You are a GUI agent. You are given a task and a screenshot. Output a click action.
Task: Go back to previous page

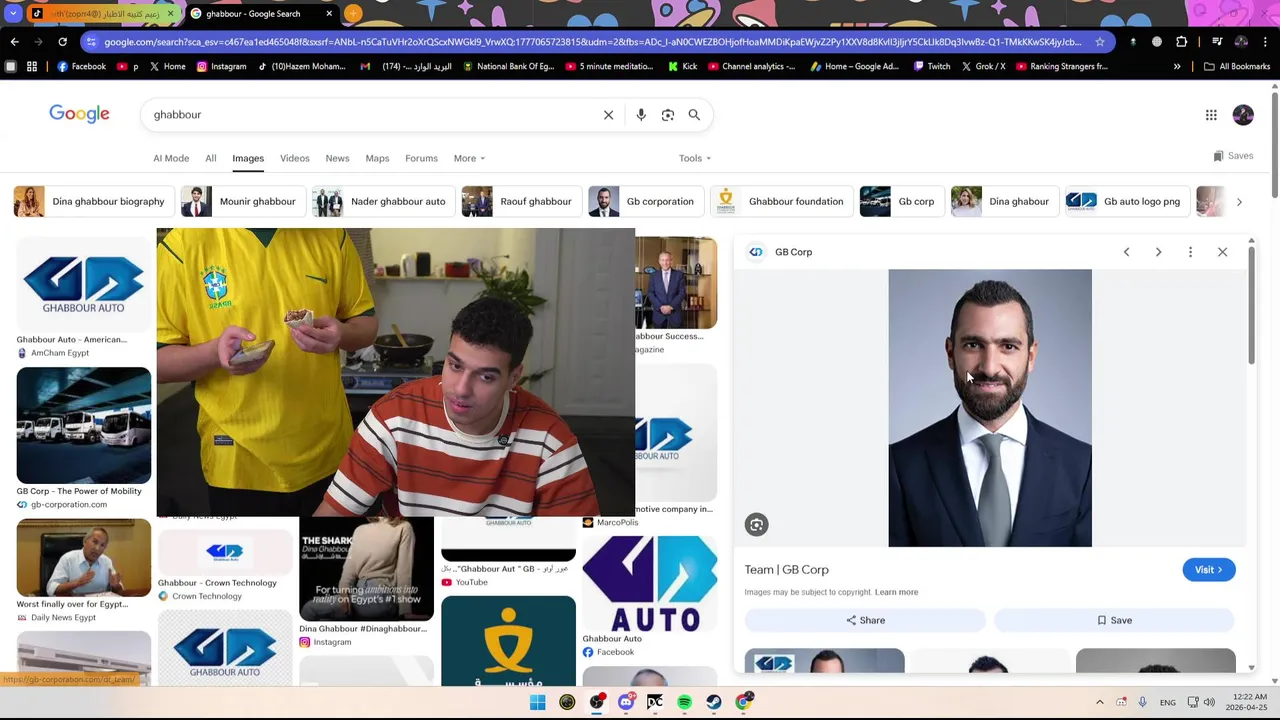coord(14,42)
